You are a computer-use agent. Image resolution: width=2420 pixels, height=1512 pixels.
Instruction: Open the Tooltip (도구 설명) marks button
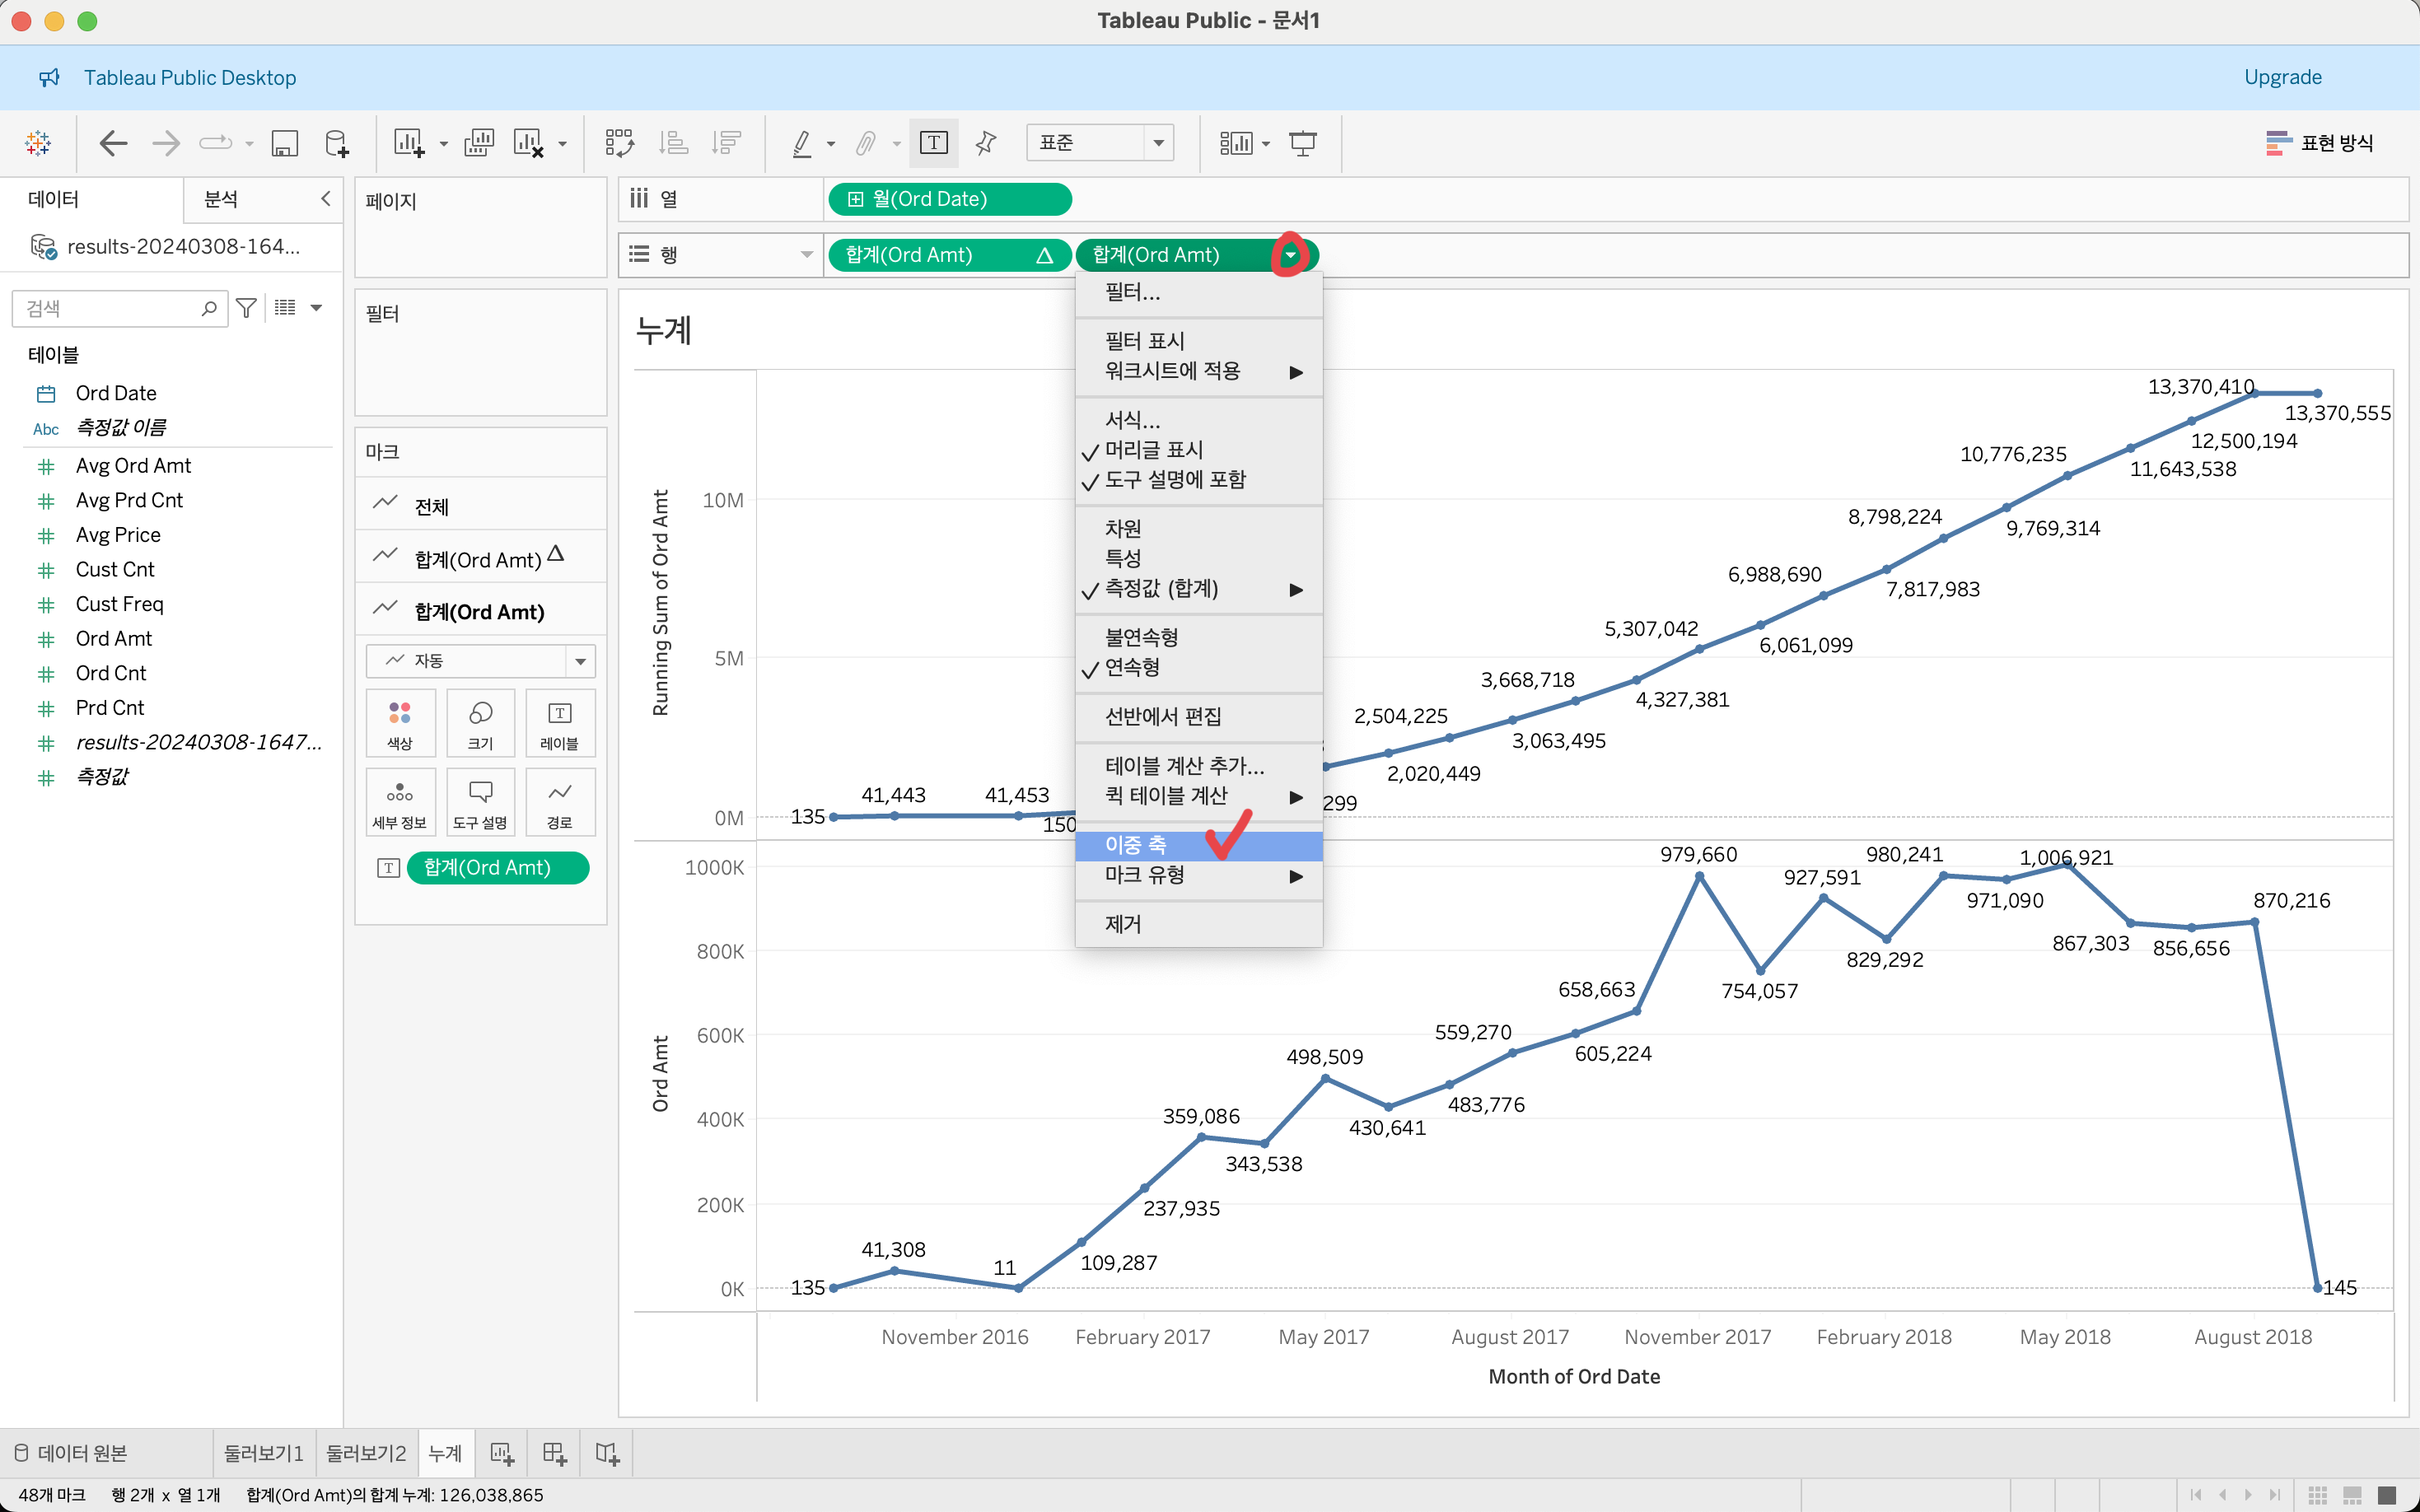click(480, 802)
